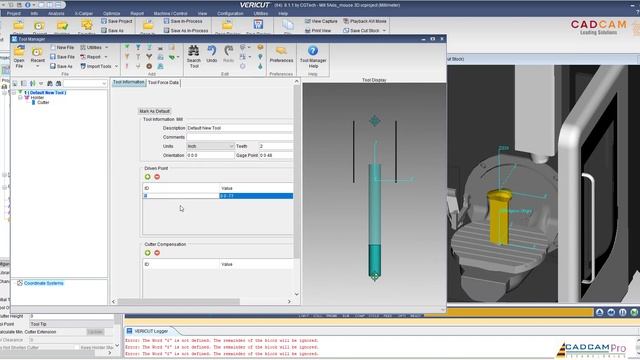Screen dimensions: 640x360
Task: Open the Report dropdown in Tool Manager
Action: 94,57
